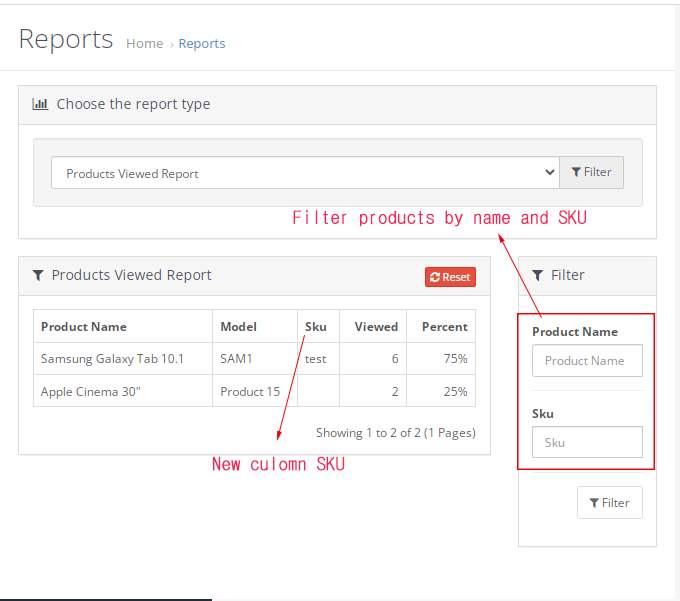Click the Percent column header
680x601 pixels.
tap(444, 327)
